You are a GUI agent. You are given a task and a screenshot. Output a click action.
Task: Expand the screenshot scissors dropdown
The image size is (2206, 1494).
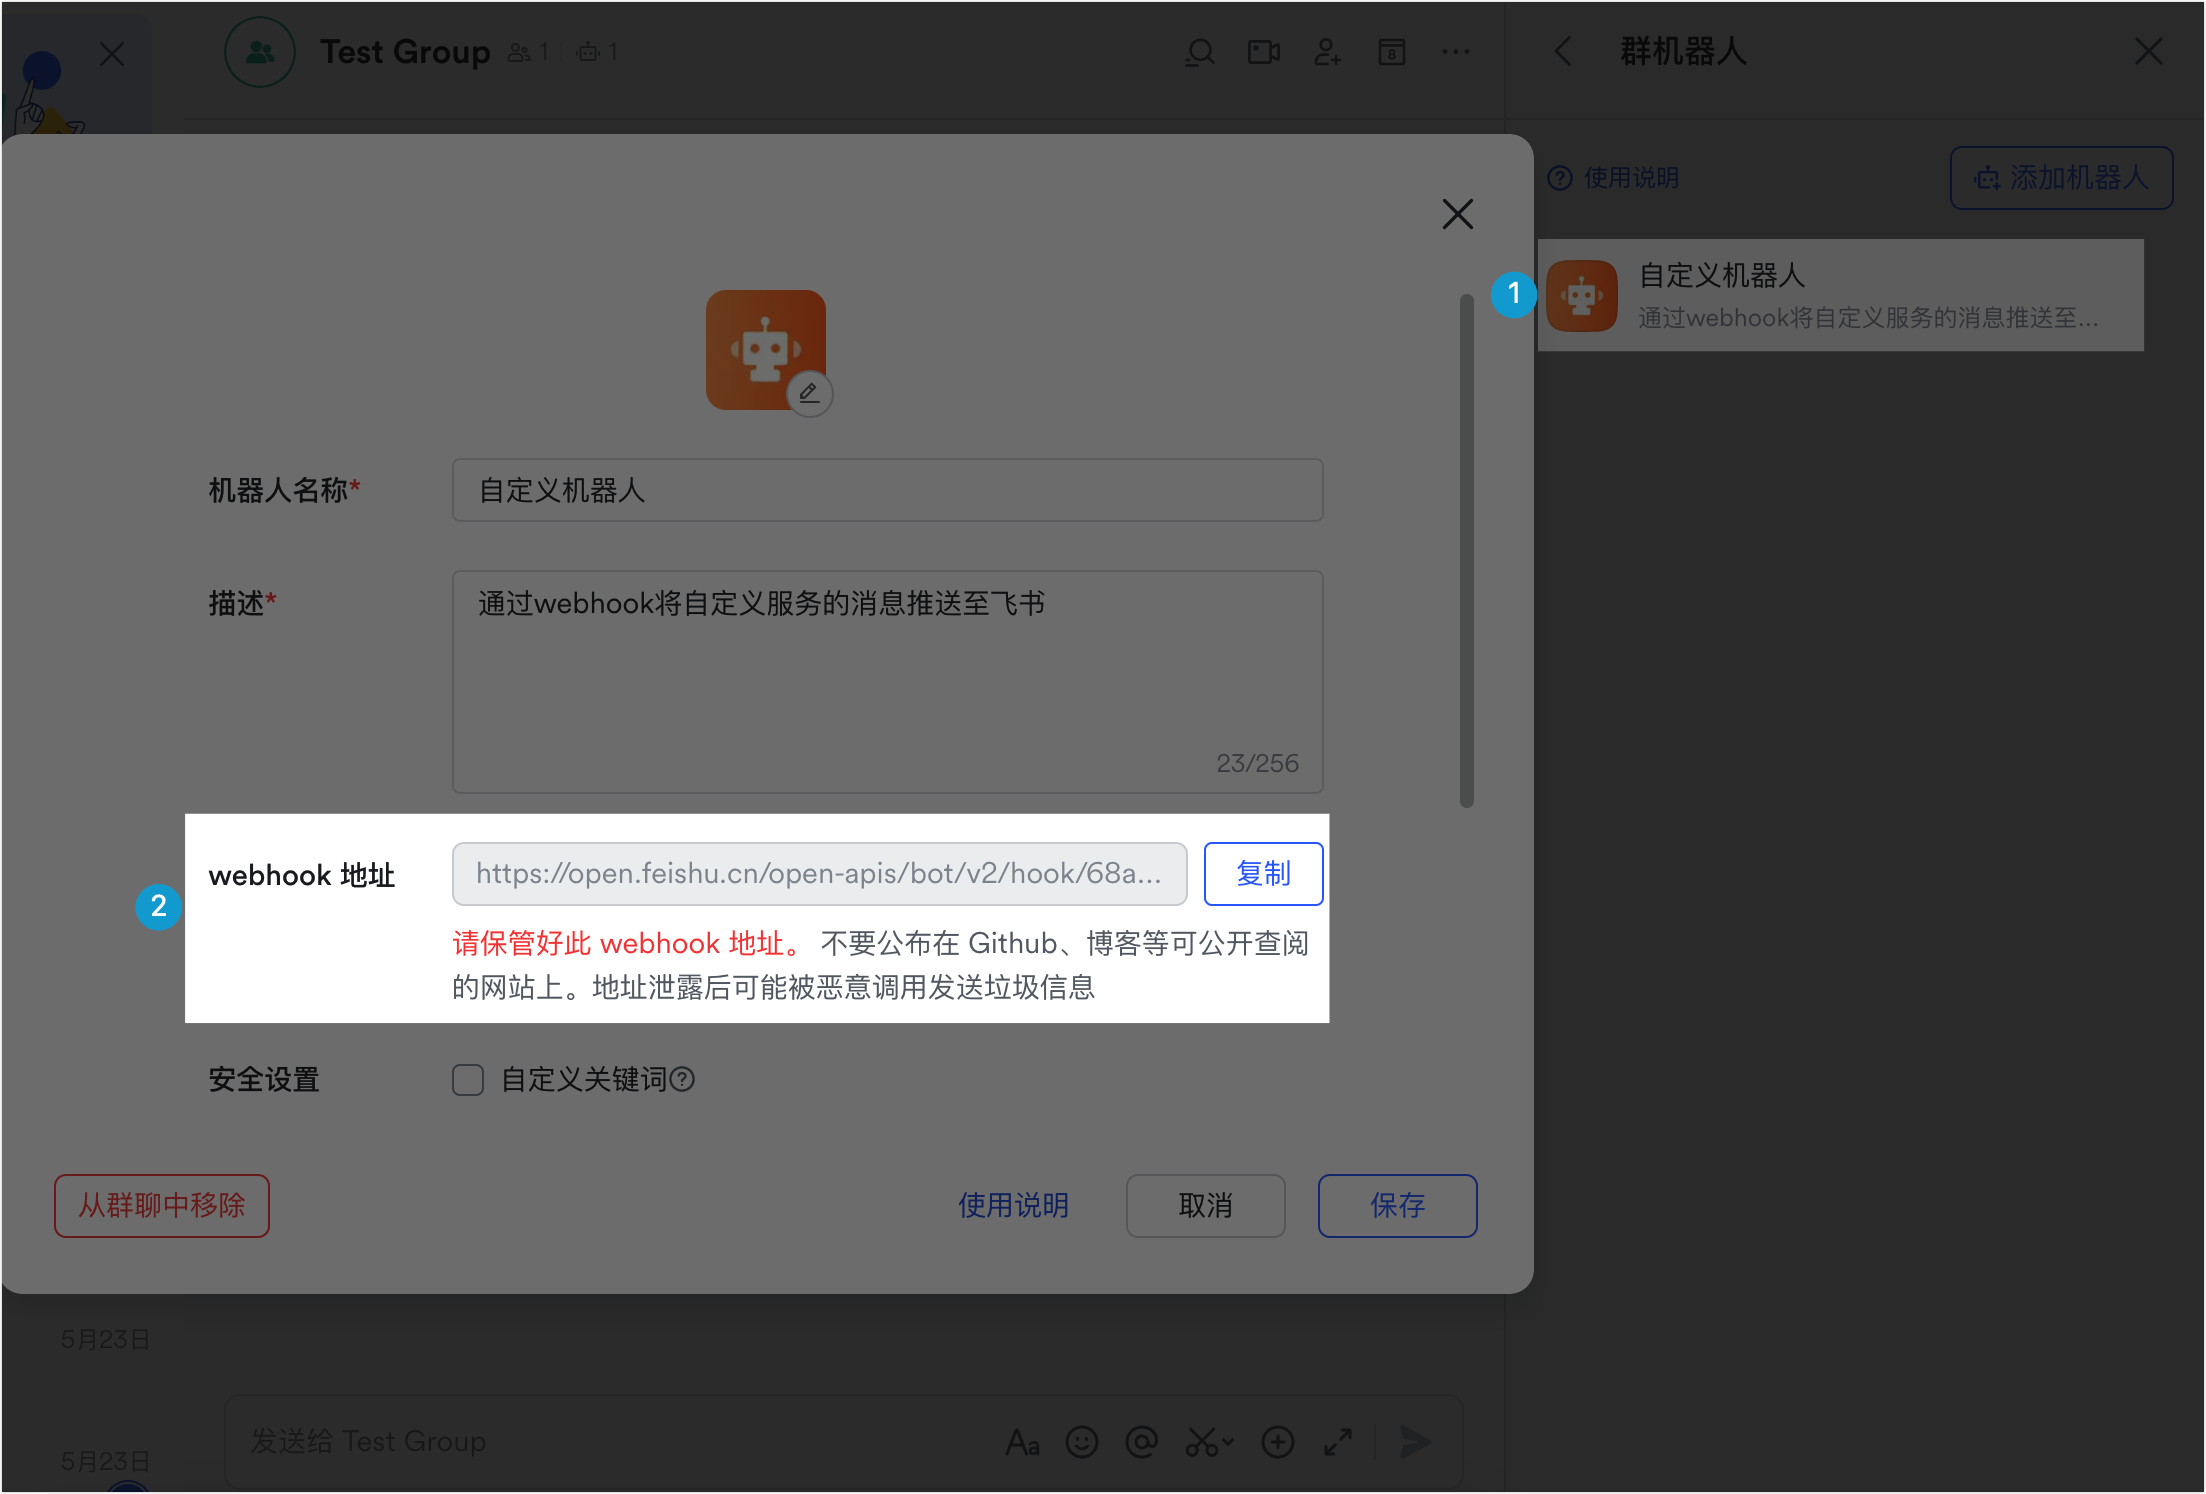pyautogui.click(x=1228, y=1442)
